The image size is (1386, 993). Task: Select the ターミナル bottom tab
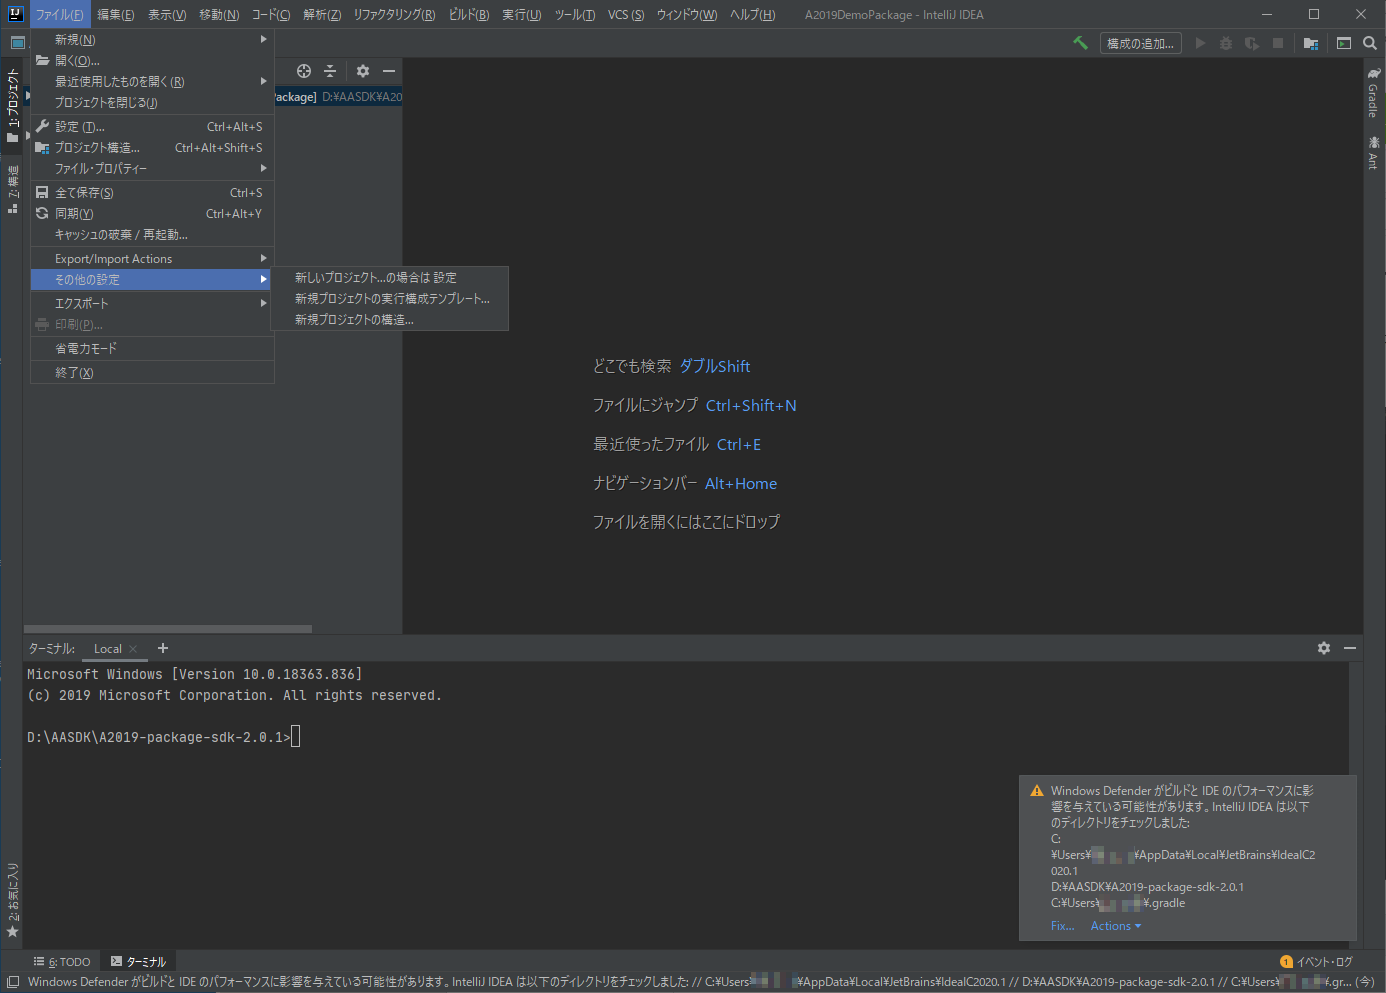(x=139, y=961)
